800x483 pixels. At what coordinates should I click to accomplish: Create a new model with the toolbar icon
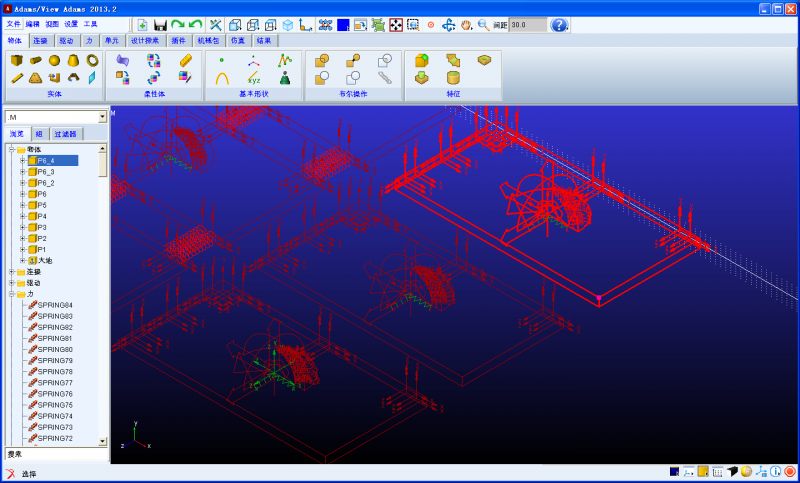142,25
